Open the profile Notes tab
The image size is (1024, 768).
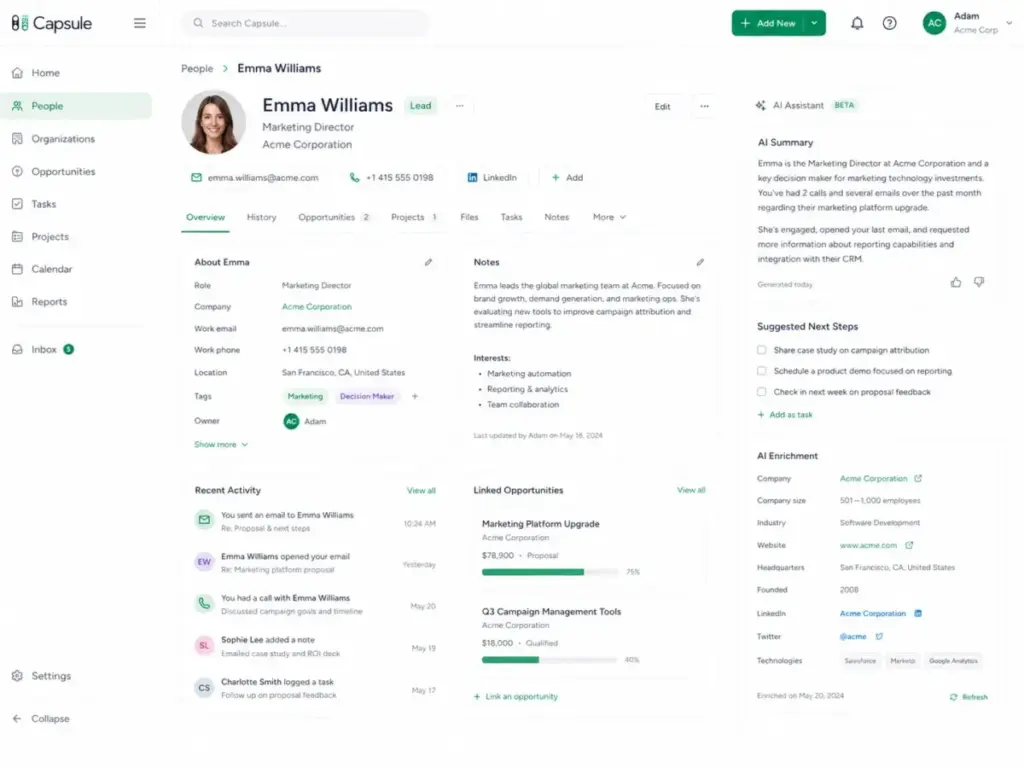click(x=556, y=217)
